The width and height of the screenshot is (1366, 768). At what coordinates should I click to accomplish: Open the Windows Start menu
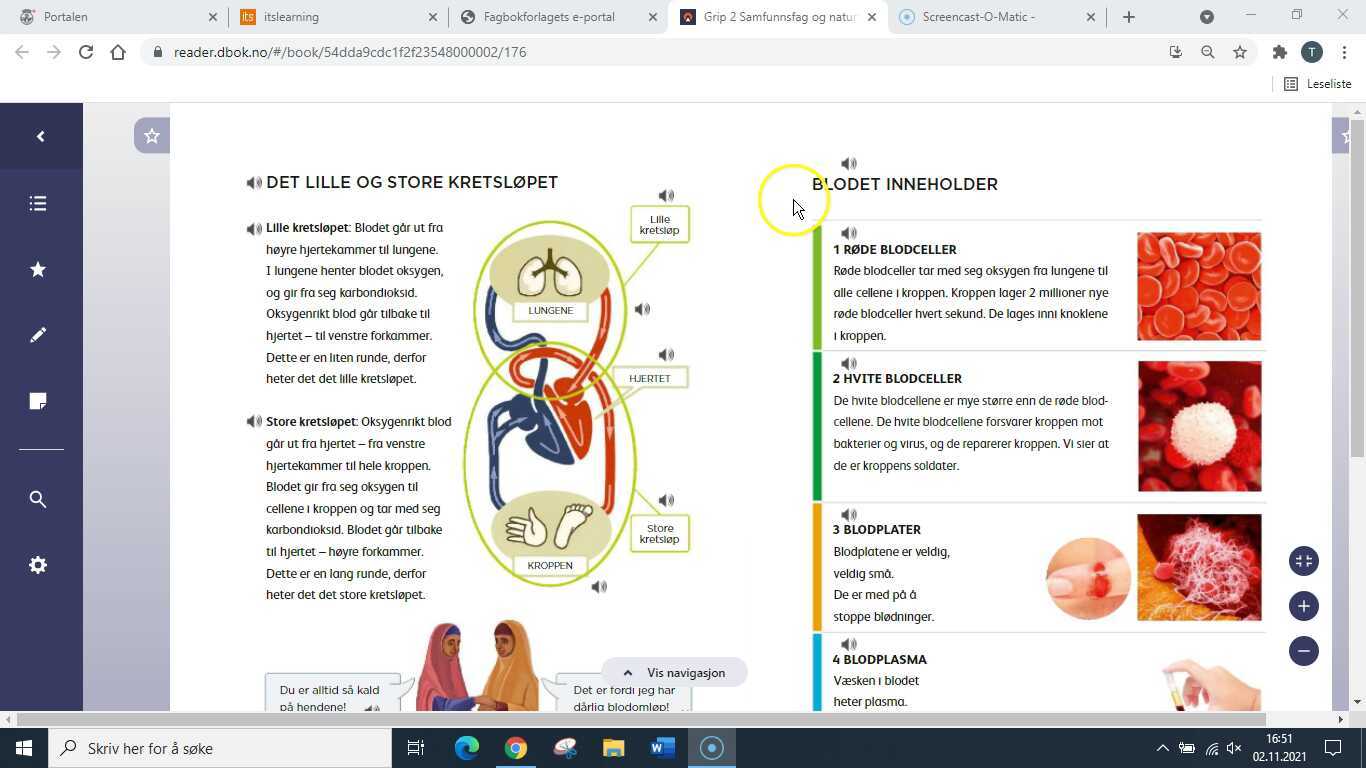pyautogui.click(x=24, y=748)
